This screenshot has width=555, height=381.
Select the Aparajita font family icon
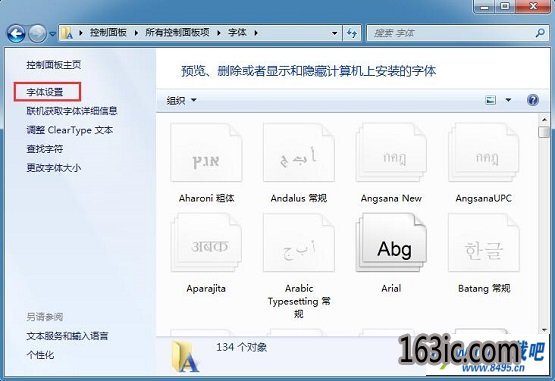[x=206, y=243]
